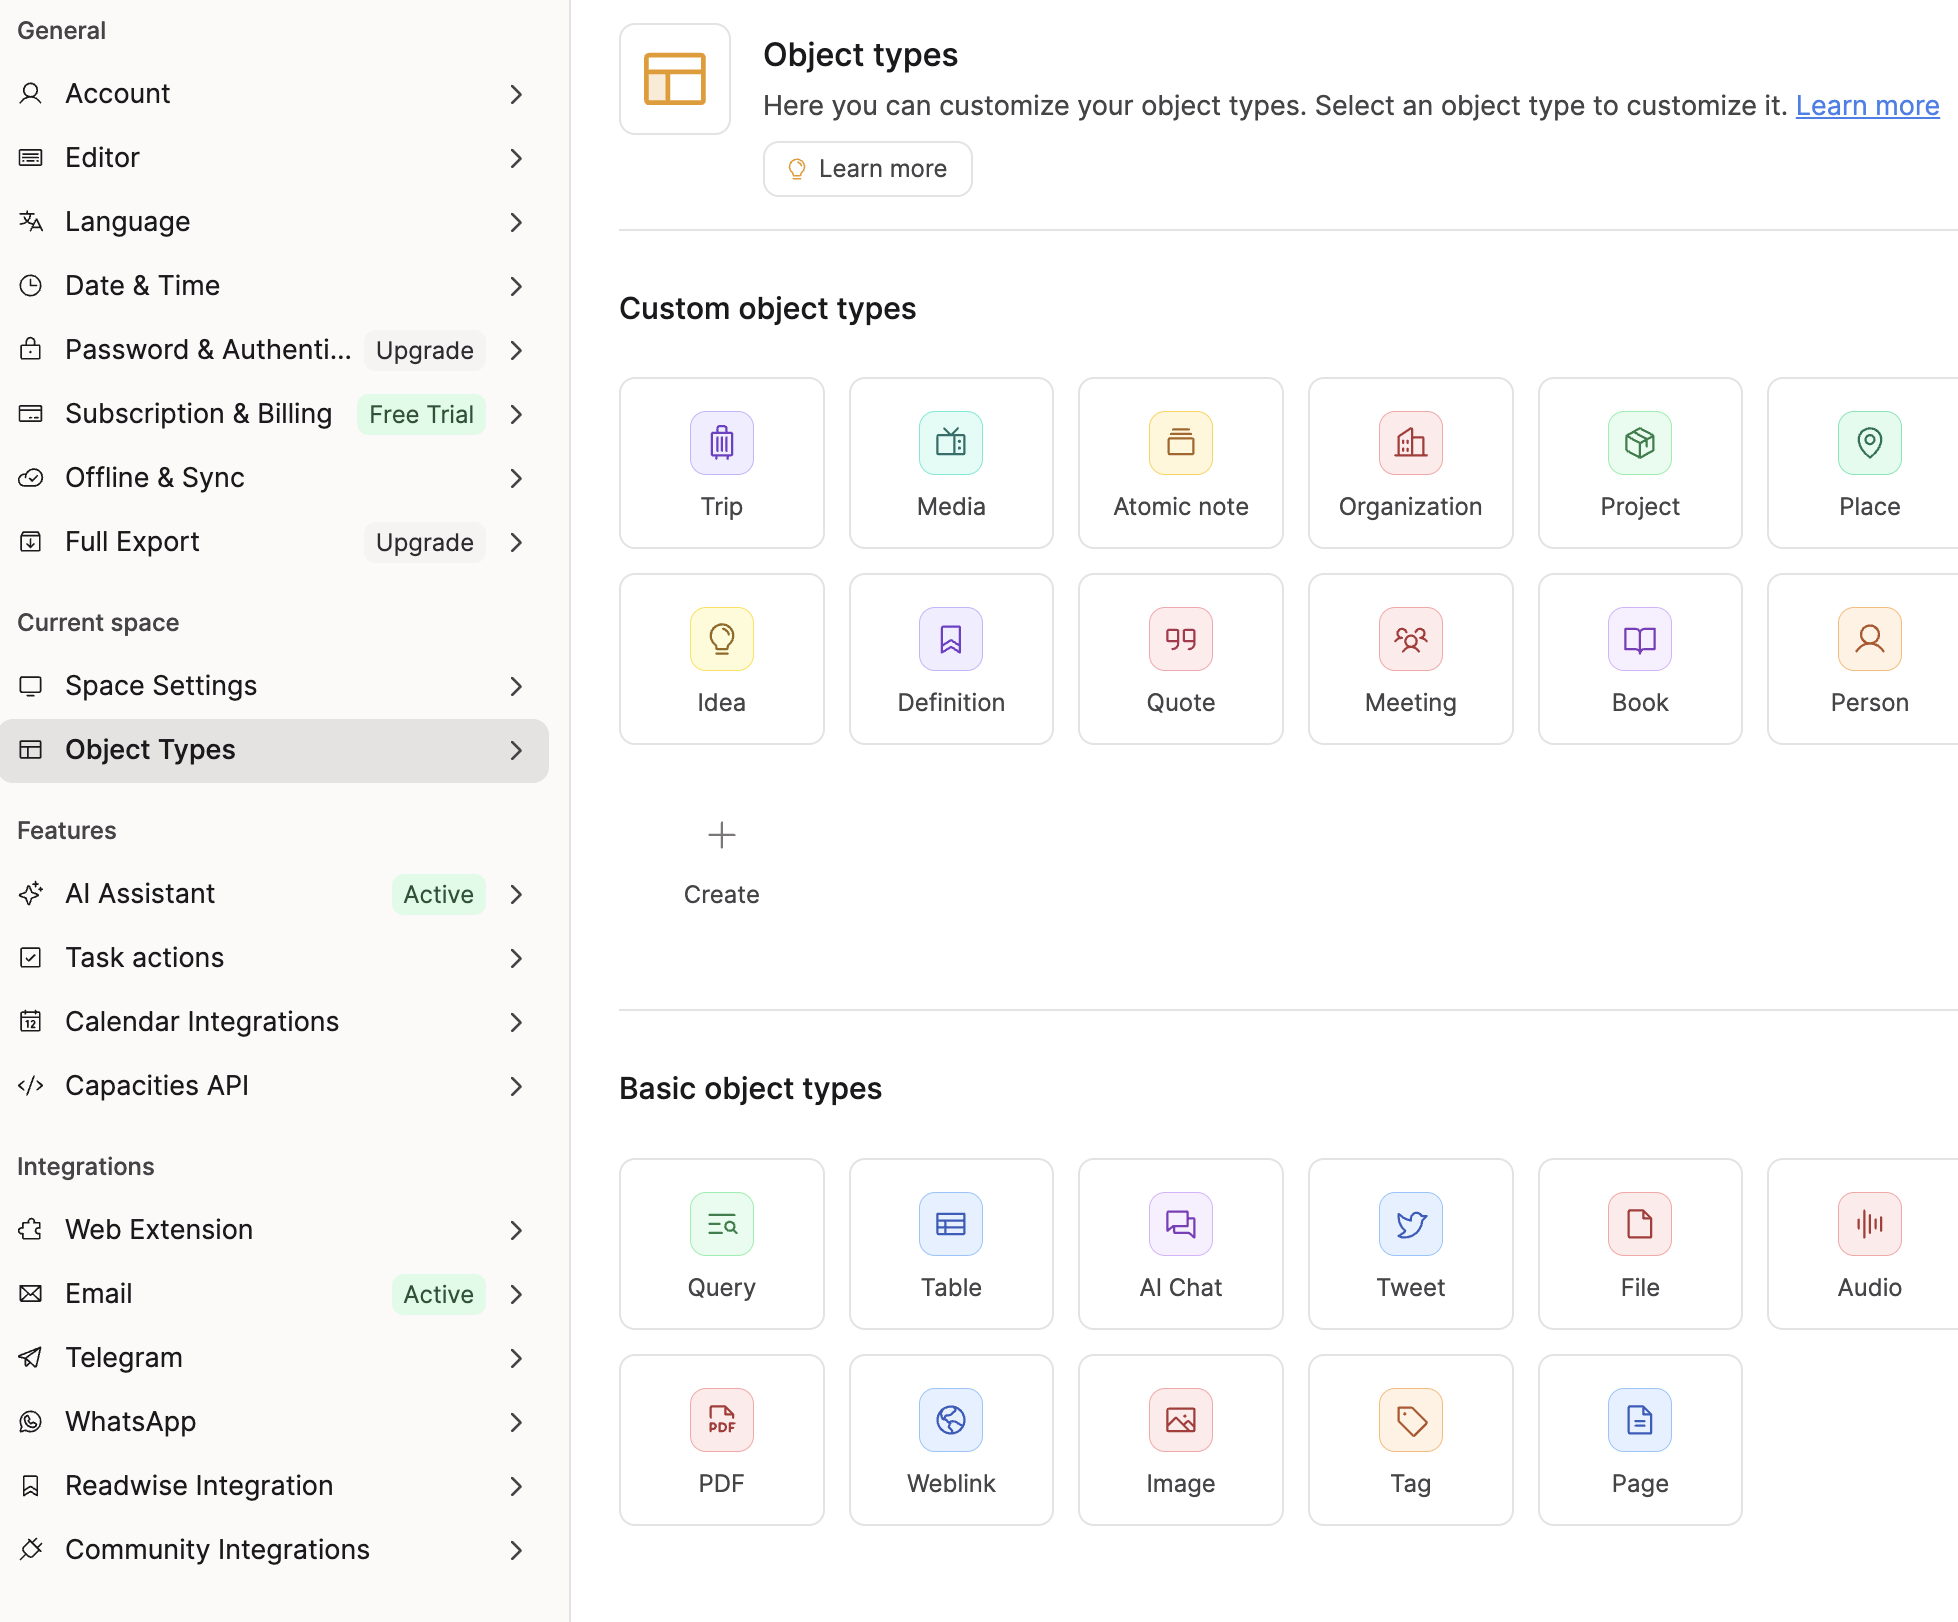
Task: Open the PDF object type
Action: [721, 1440]
